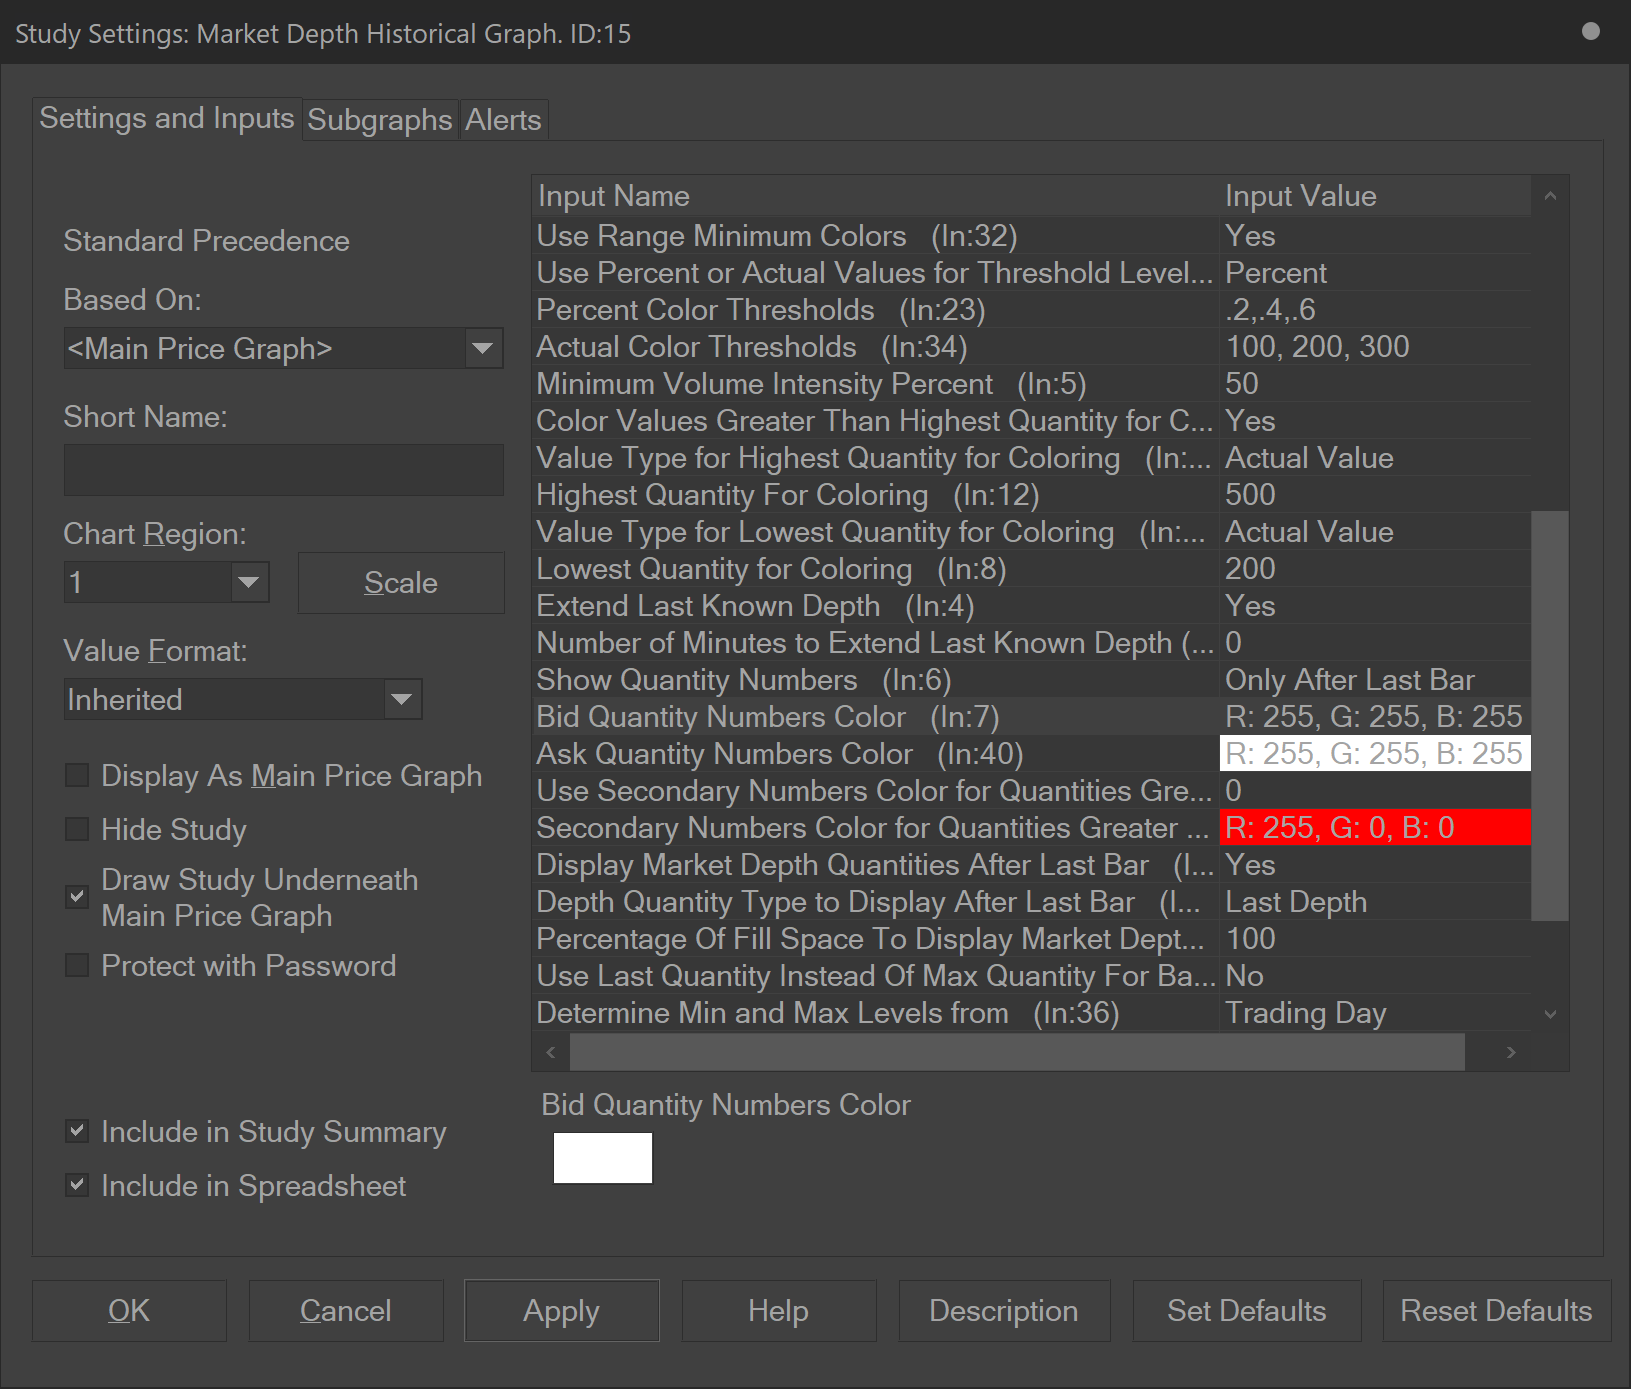Click Show Quantity Numbers value Only After Last Bar
This screenshot has height=1389, width=1631.
(1375, 680)
